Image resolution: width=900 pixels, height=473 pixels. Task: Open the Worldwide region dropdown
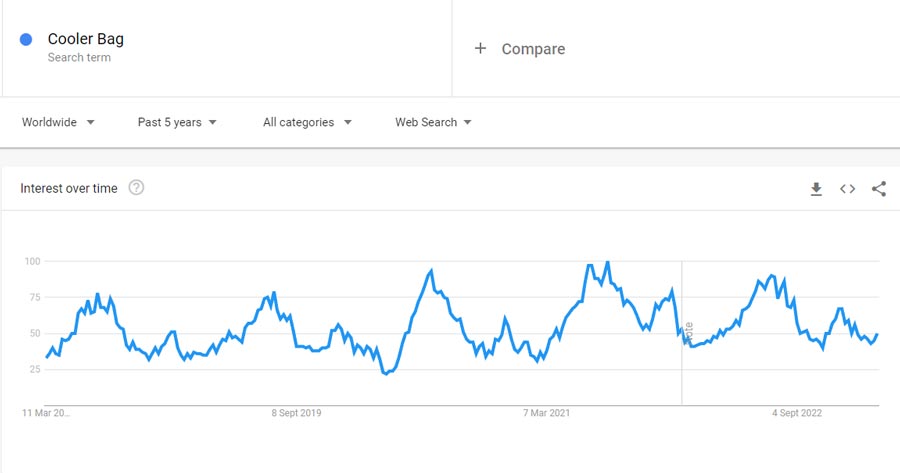(59, 122)
